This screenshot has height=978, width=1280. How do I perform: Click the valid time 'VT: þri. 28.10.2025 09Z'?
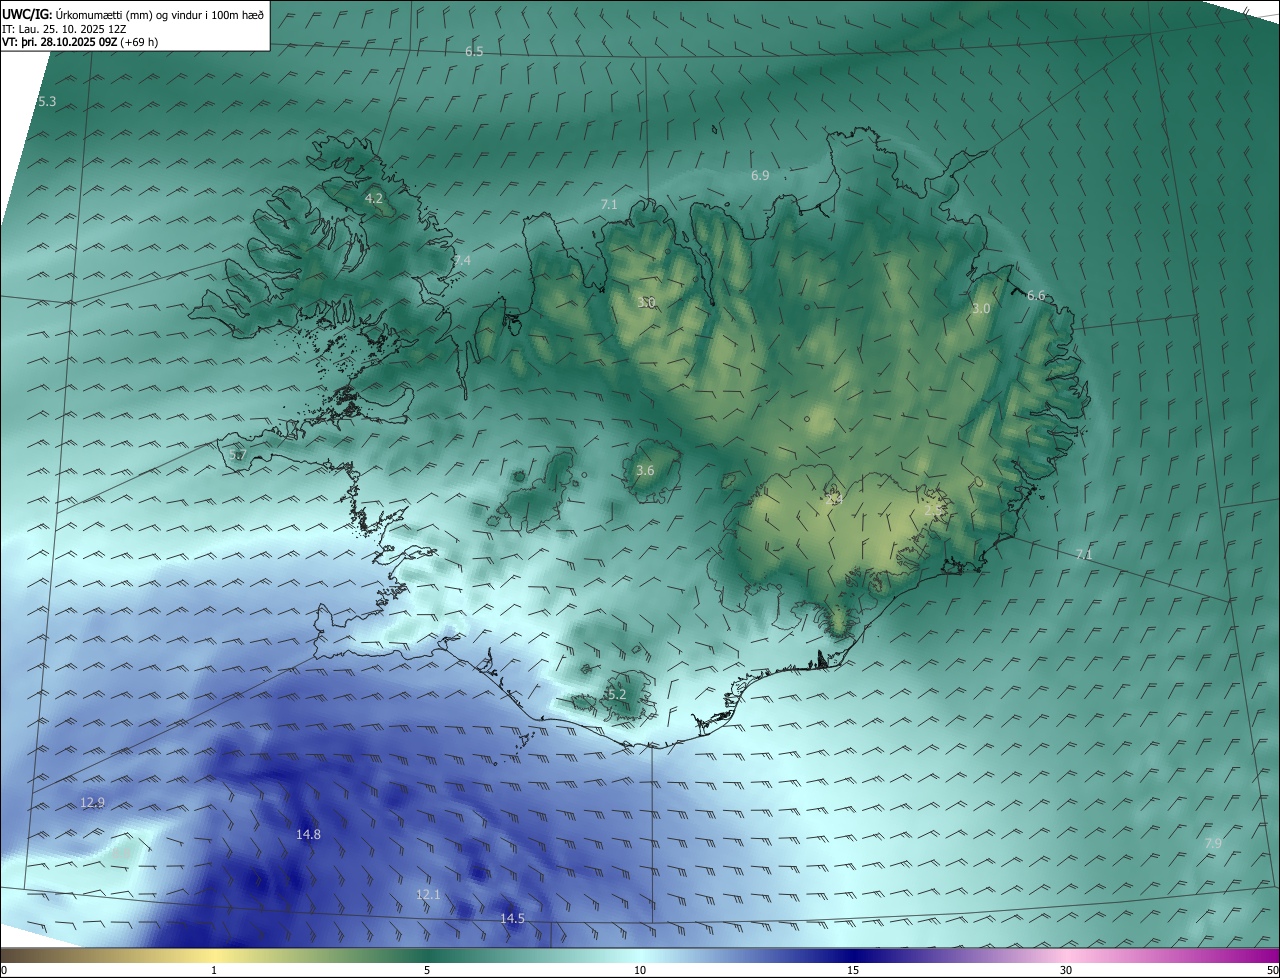(60, 42)
